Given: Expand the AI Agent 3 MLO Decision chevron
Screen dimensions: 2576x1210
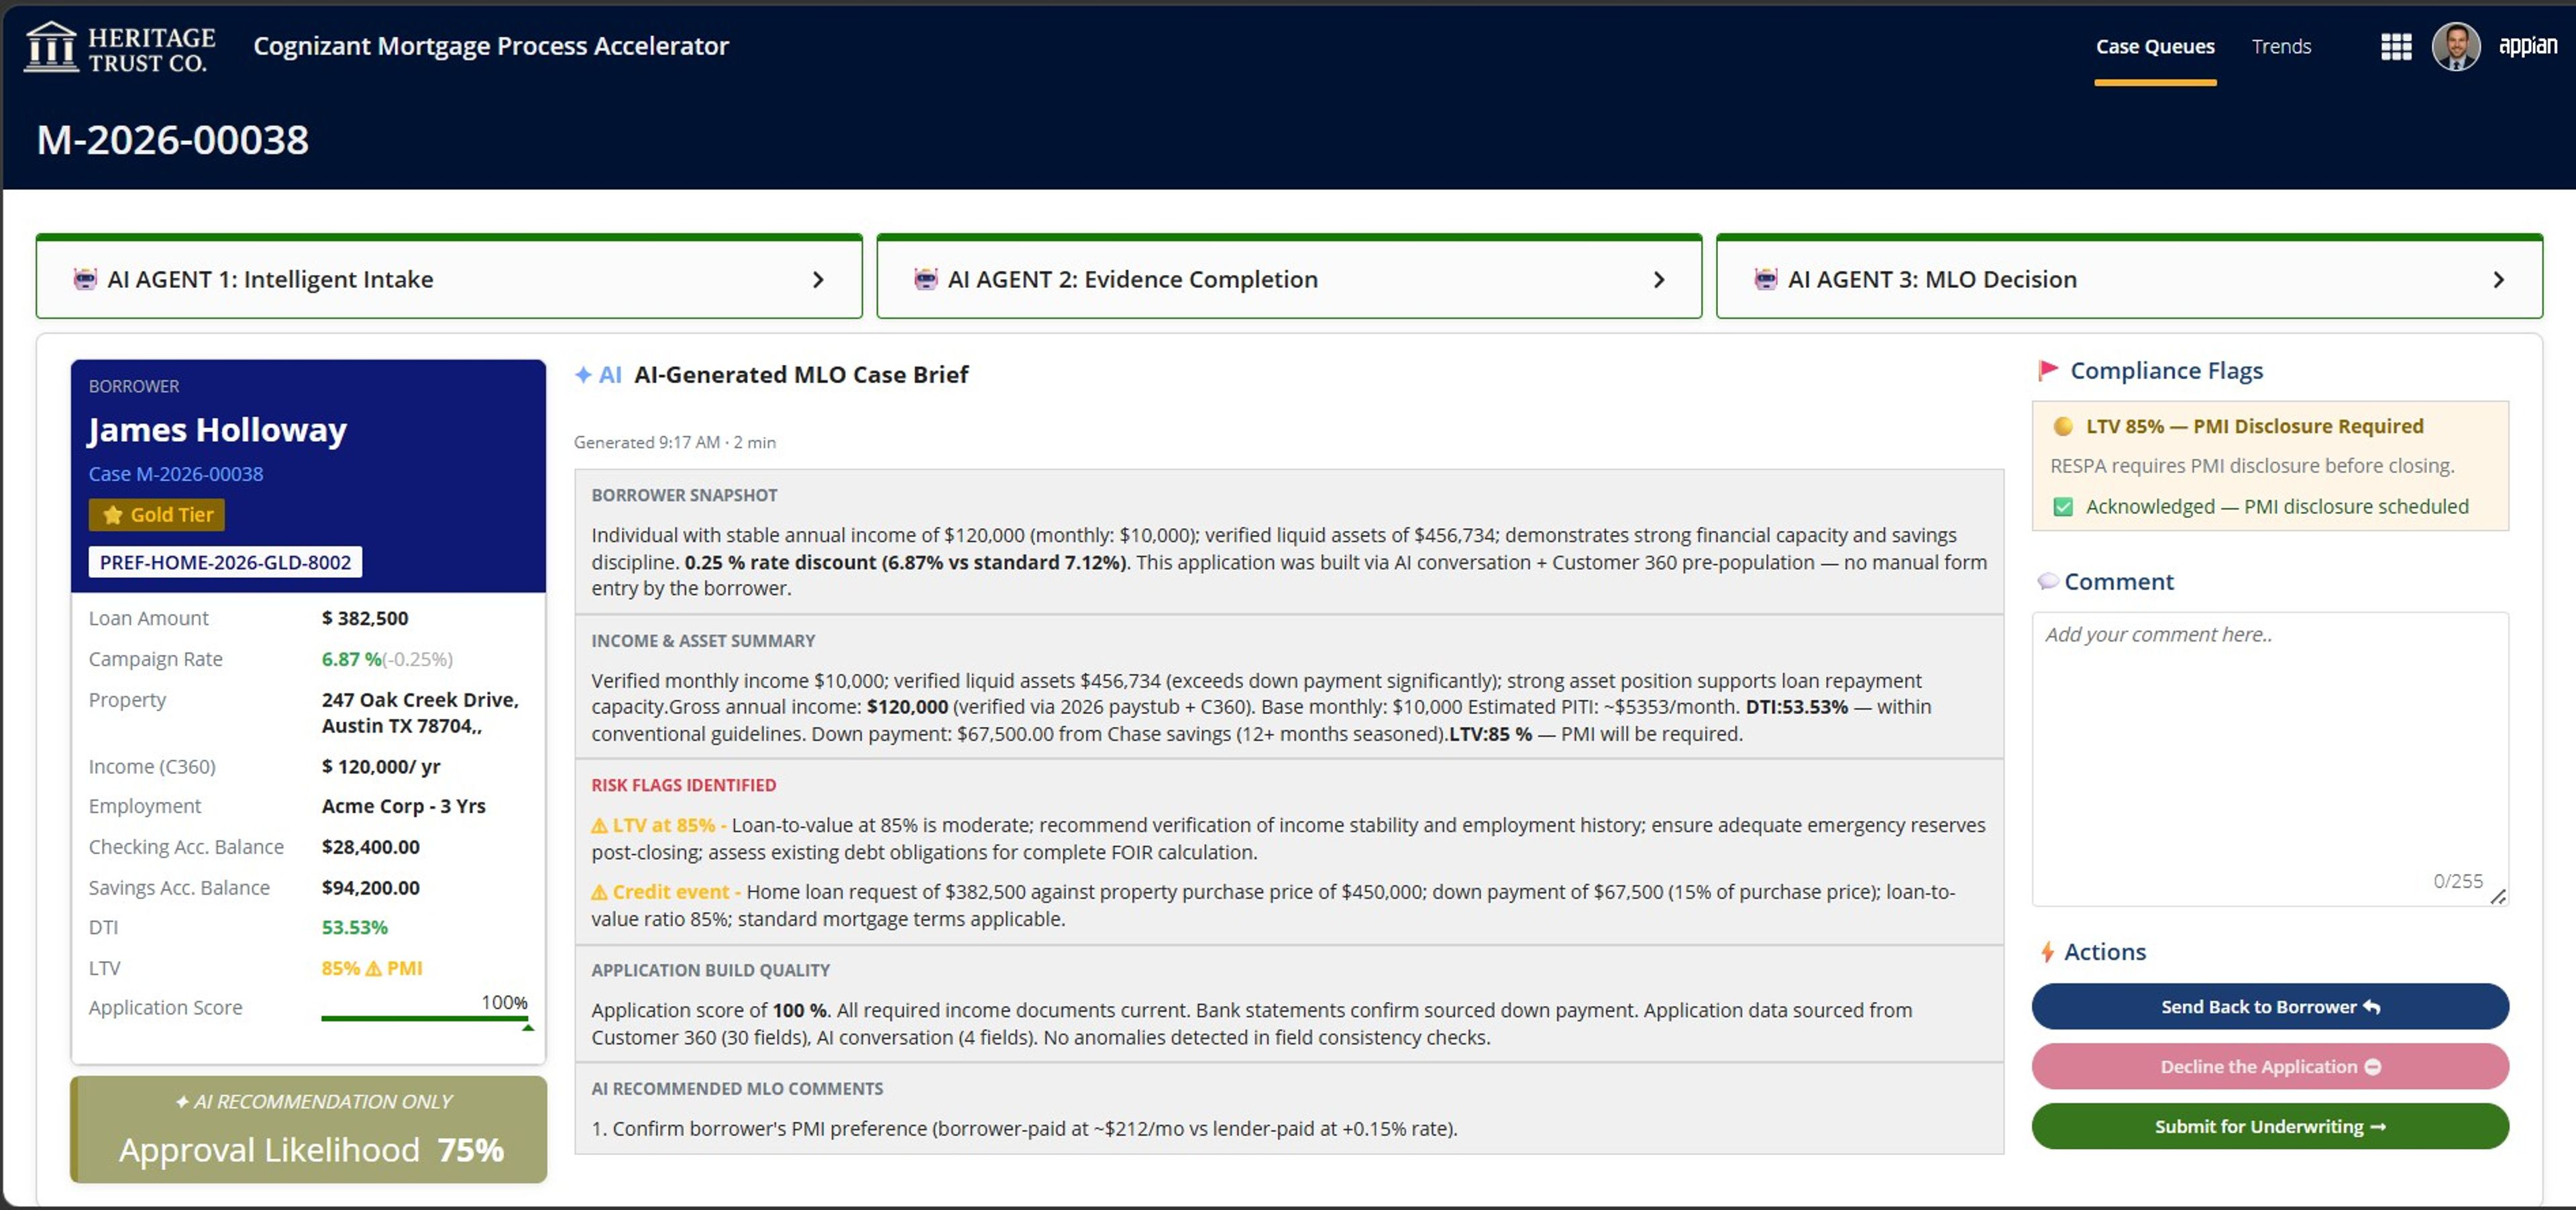Looking at the screenshot, I should pos(2498,279).
